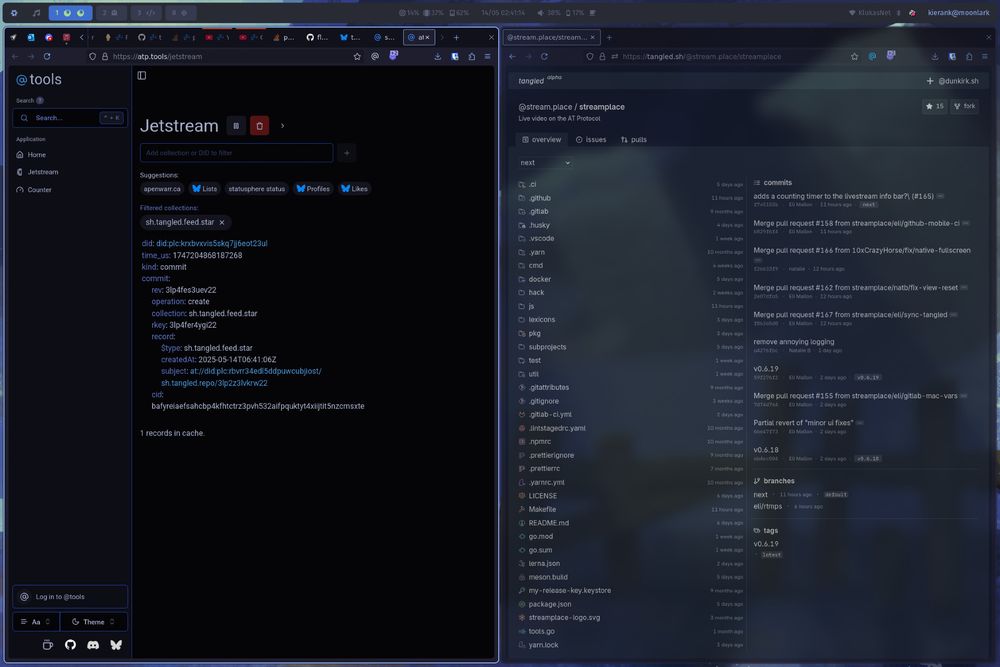
Task: Remove the sh.tangled.feed.star filter
Action: [x=222, y=223]
